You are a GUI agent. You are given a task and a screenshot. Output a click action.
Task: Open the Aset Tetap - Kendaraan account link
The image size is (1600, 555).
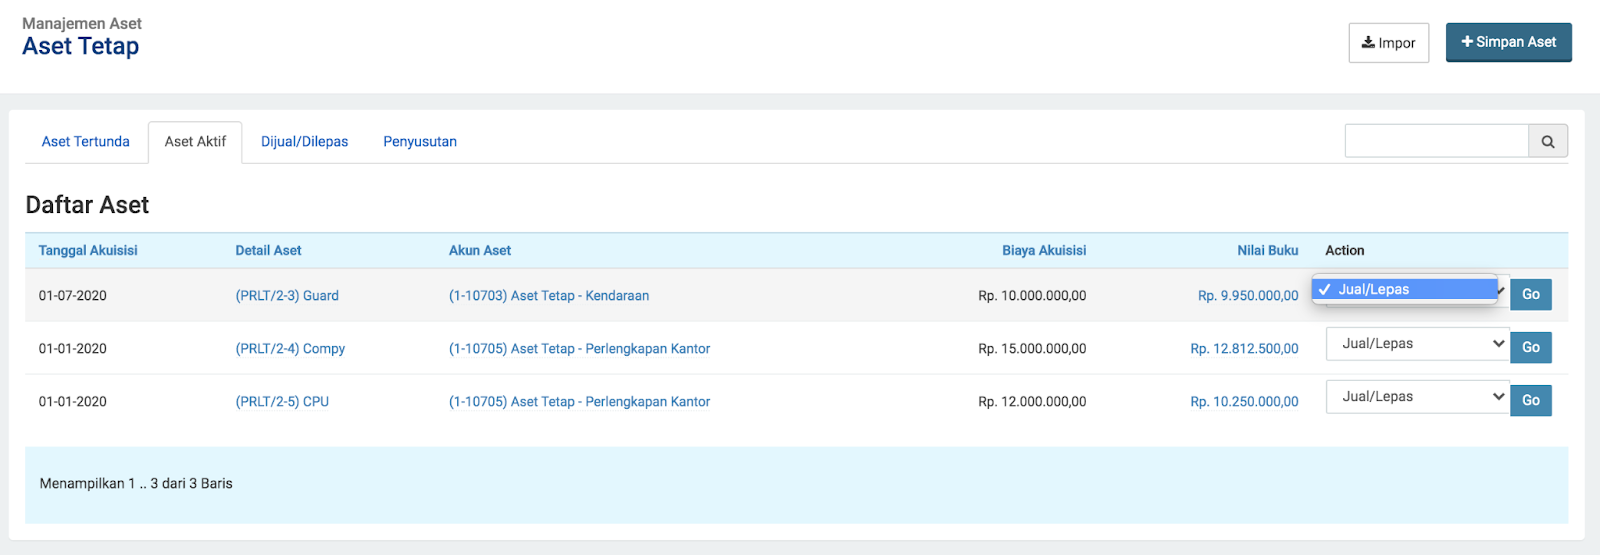click(x=548, y=296)
